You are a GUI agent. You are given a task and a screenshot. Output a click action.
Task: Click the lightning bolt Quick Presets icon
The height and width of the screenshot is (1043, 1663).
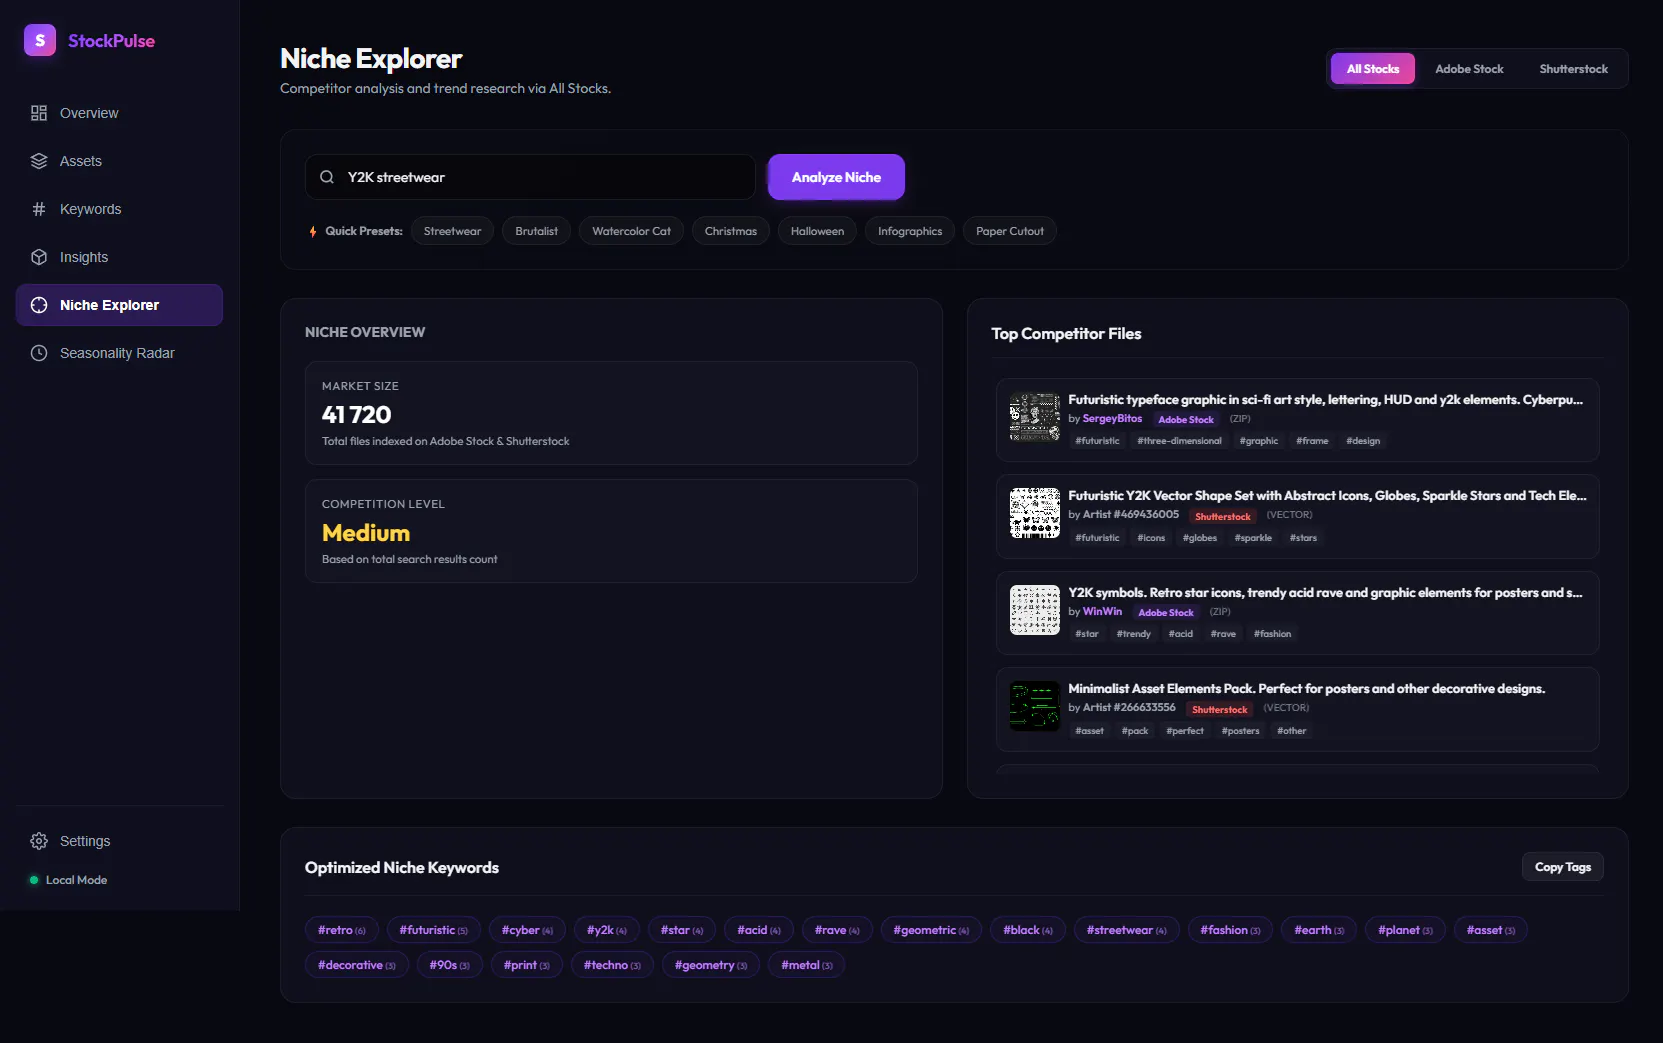coord(313,231)
